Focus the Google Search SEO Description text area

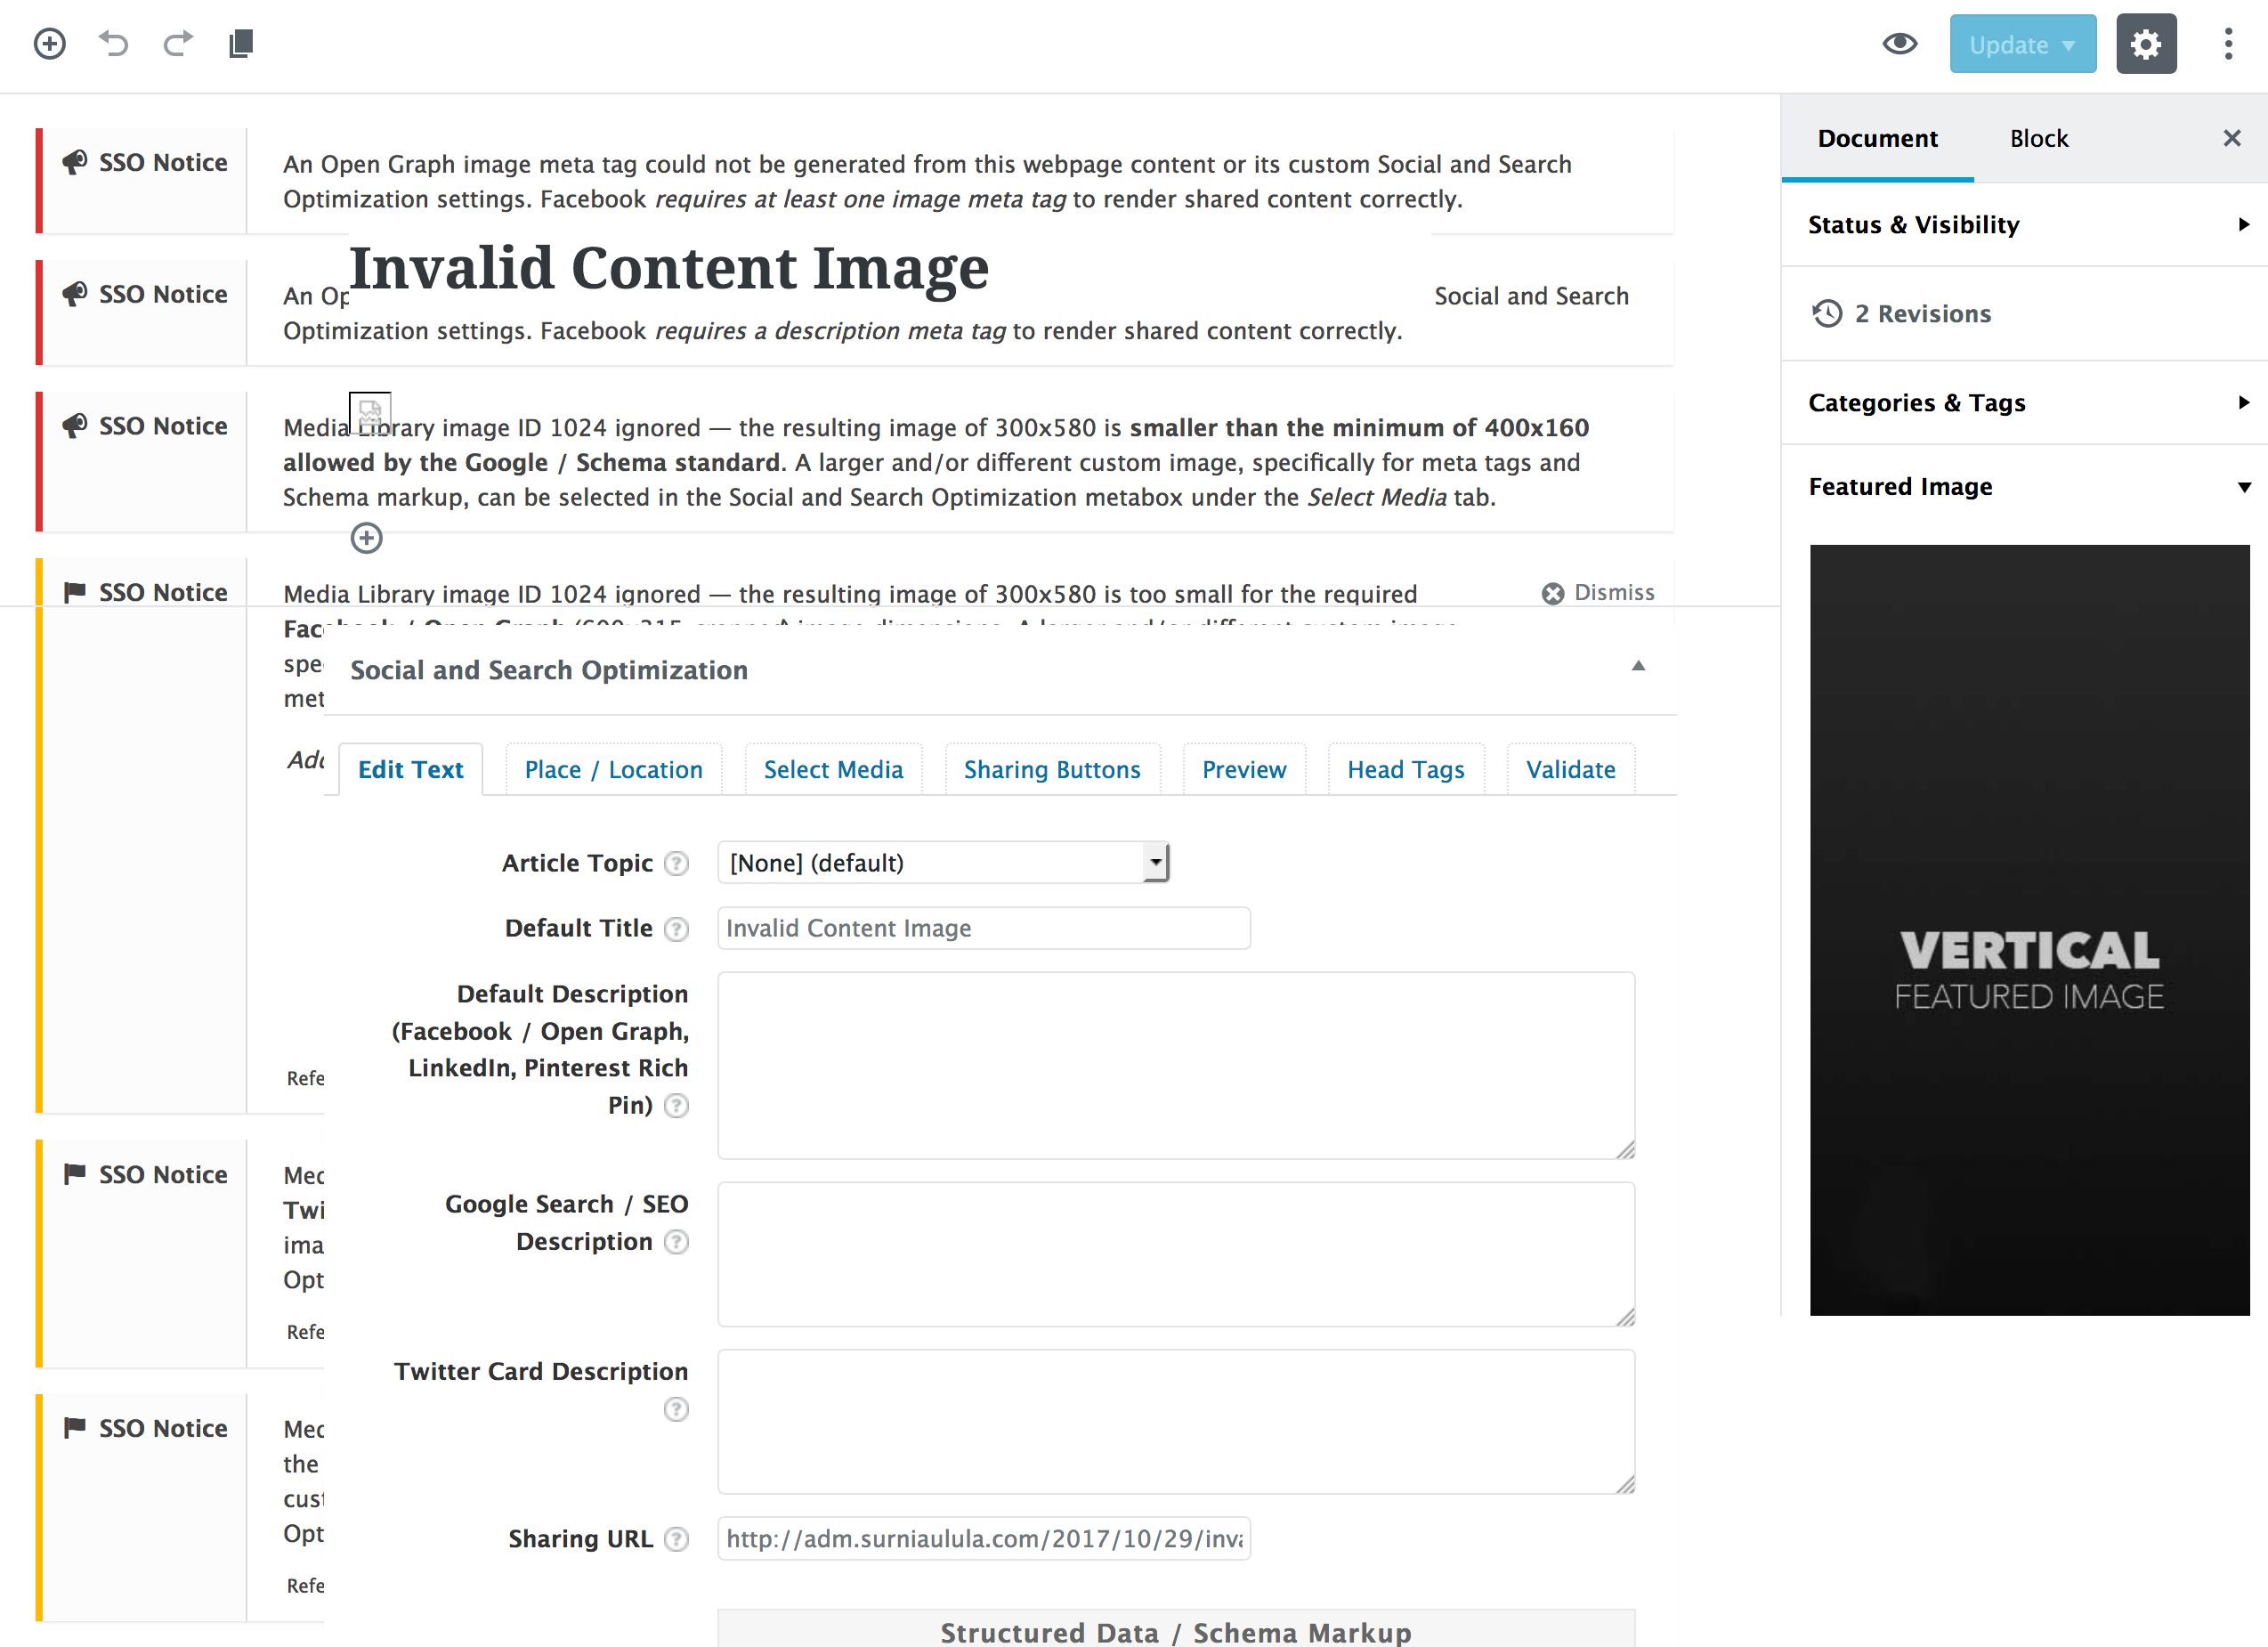coord(1176,1255)
